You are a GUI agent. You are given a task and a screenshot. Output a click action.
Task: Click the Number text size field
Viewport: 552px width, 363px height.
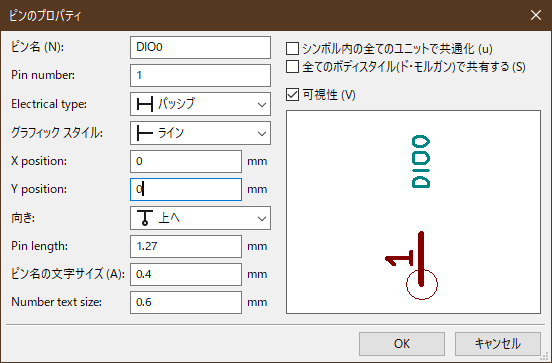tap(186, 302)
